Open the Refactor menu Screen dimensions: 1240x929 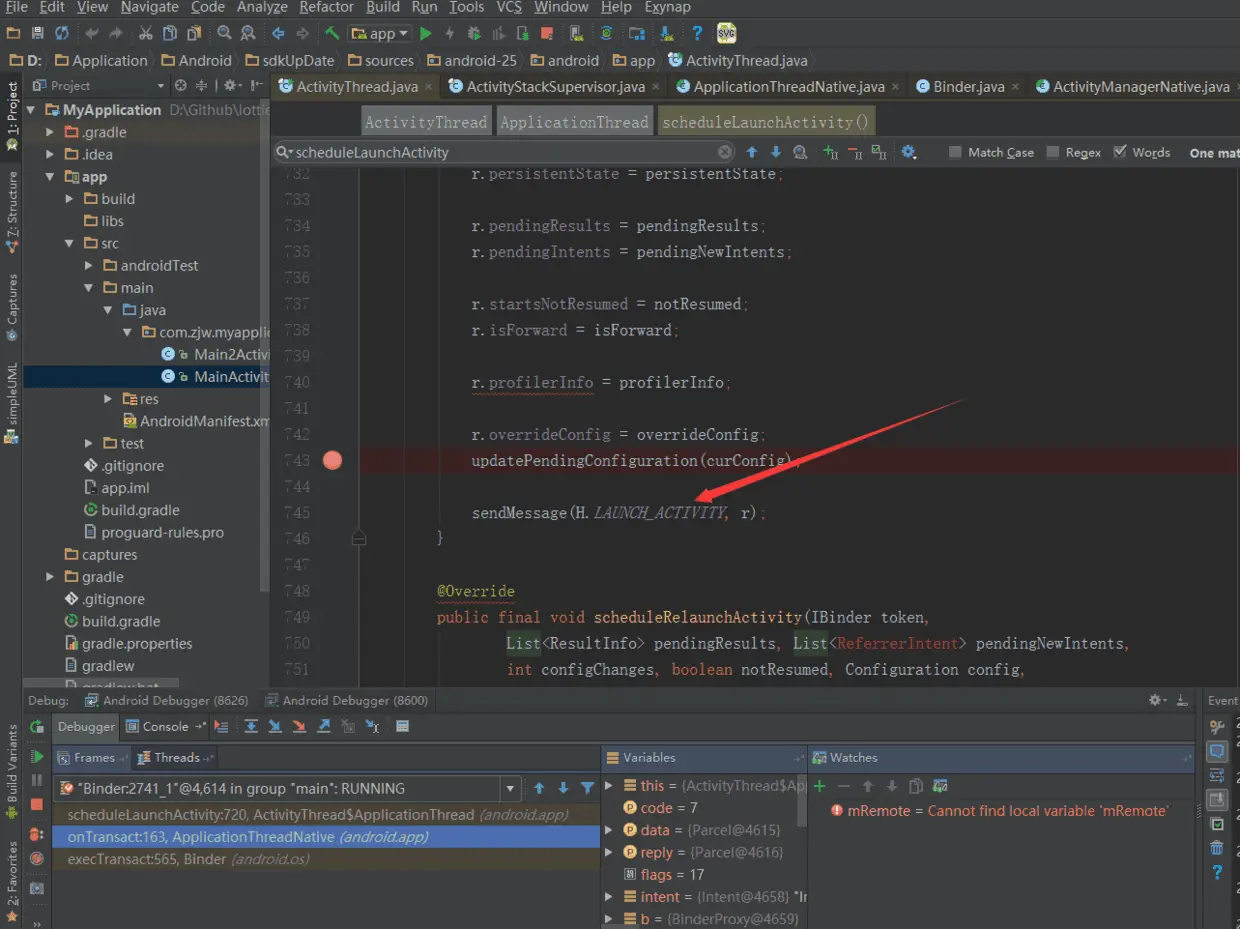click(x=326, y=7)
